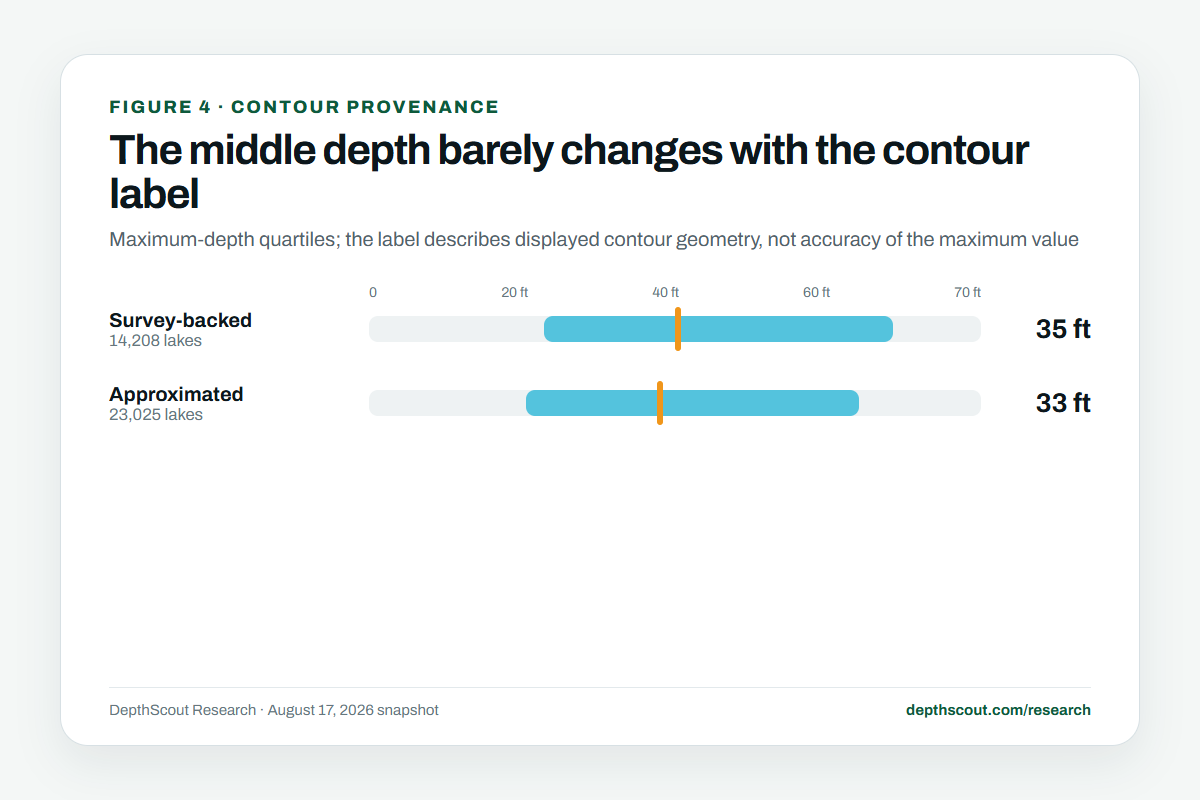
Task: Click the 35 ft median value
Action: pyautogui.click(x=1063, y=329)
